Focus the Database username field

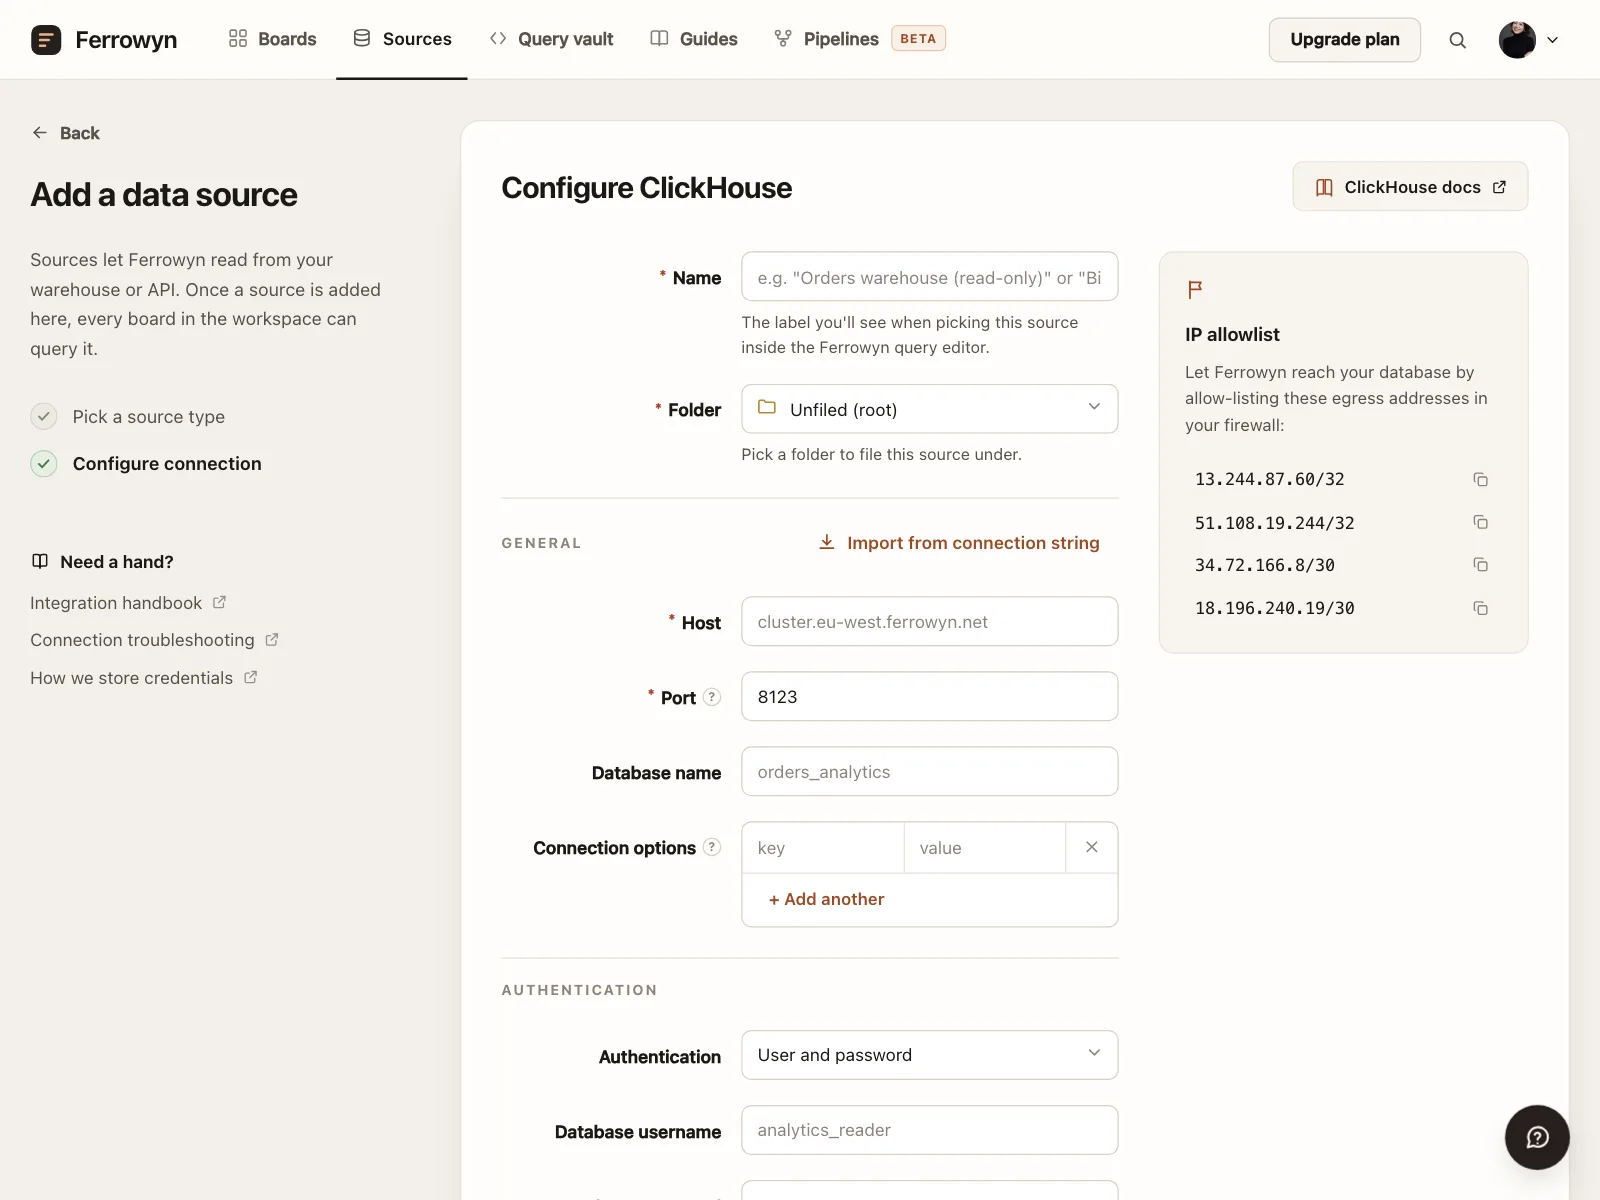930,1130
